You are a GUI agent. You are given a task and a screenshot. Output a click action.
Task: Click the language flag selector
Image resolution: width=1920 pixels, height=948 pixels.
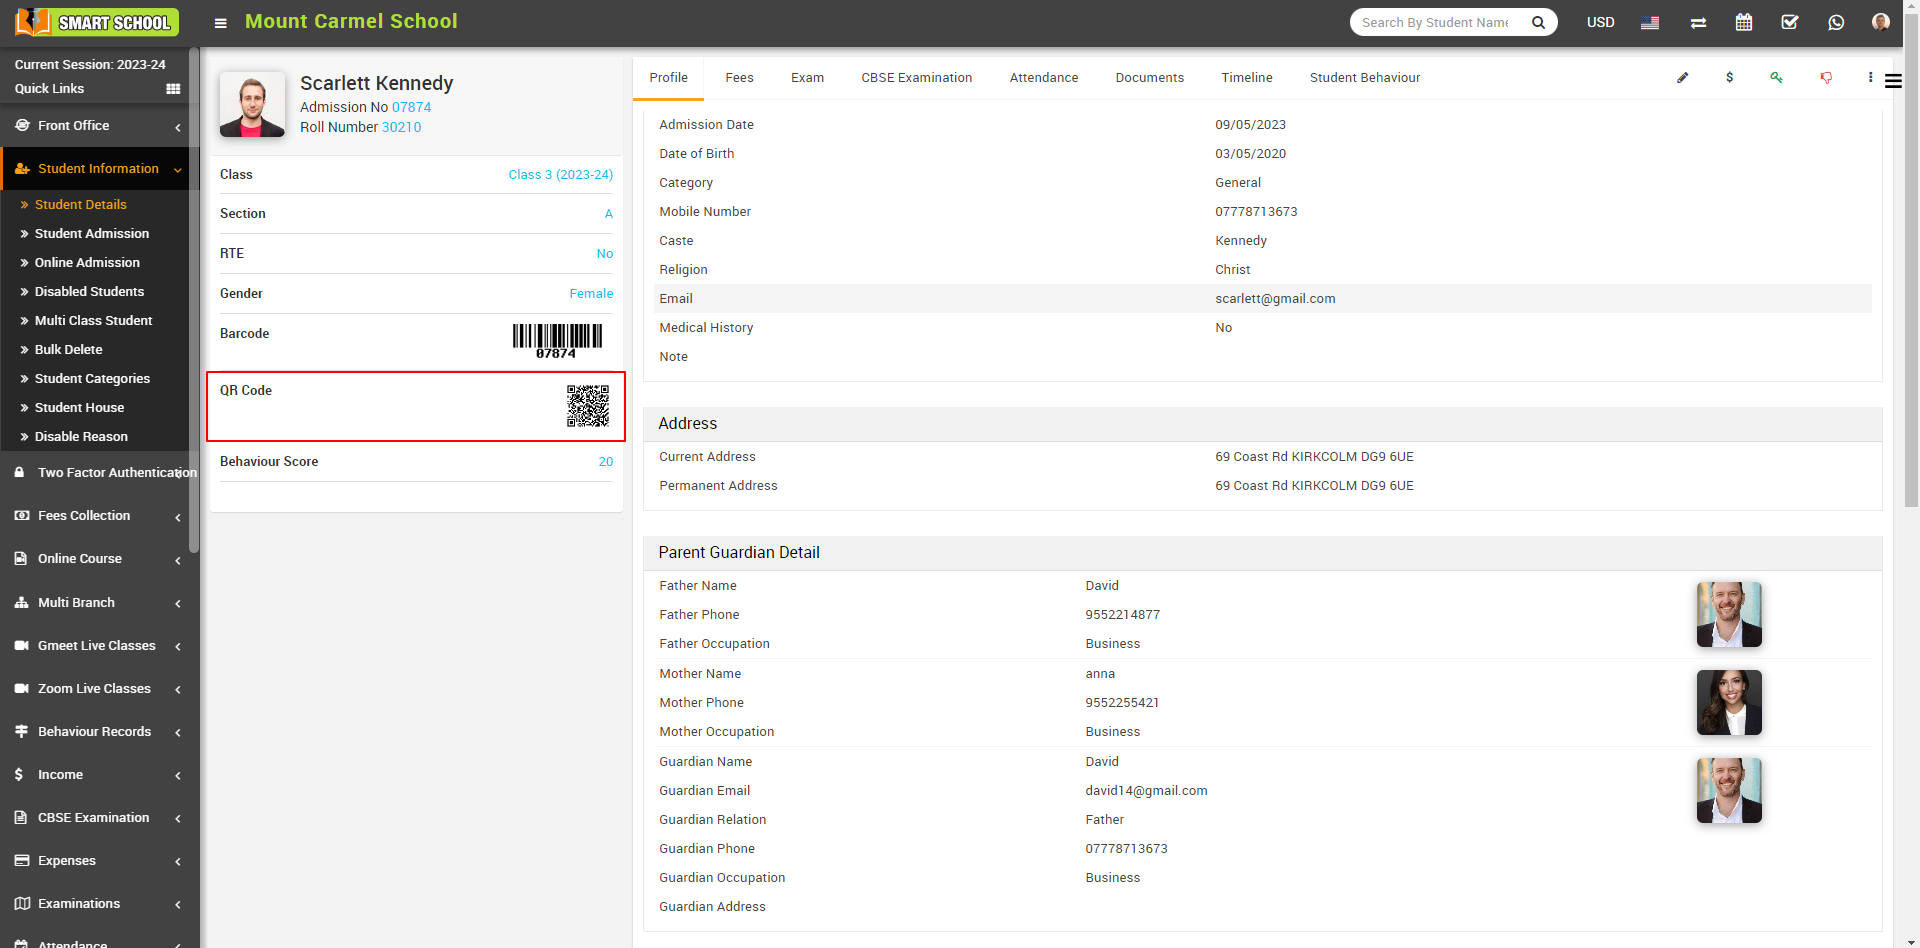tap(1650, 22)
